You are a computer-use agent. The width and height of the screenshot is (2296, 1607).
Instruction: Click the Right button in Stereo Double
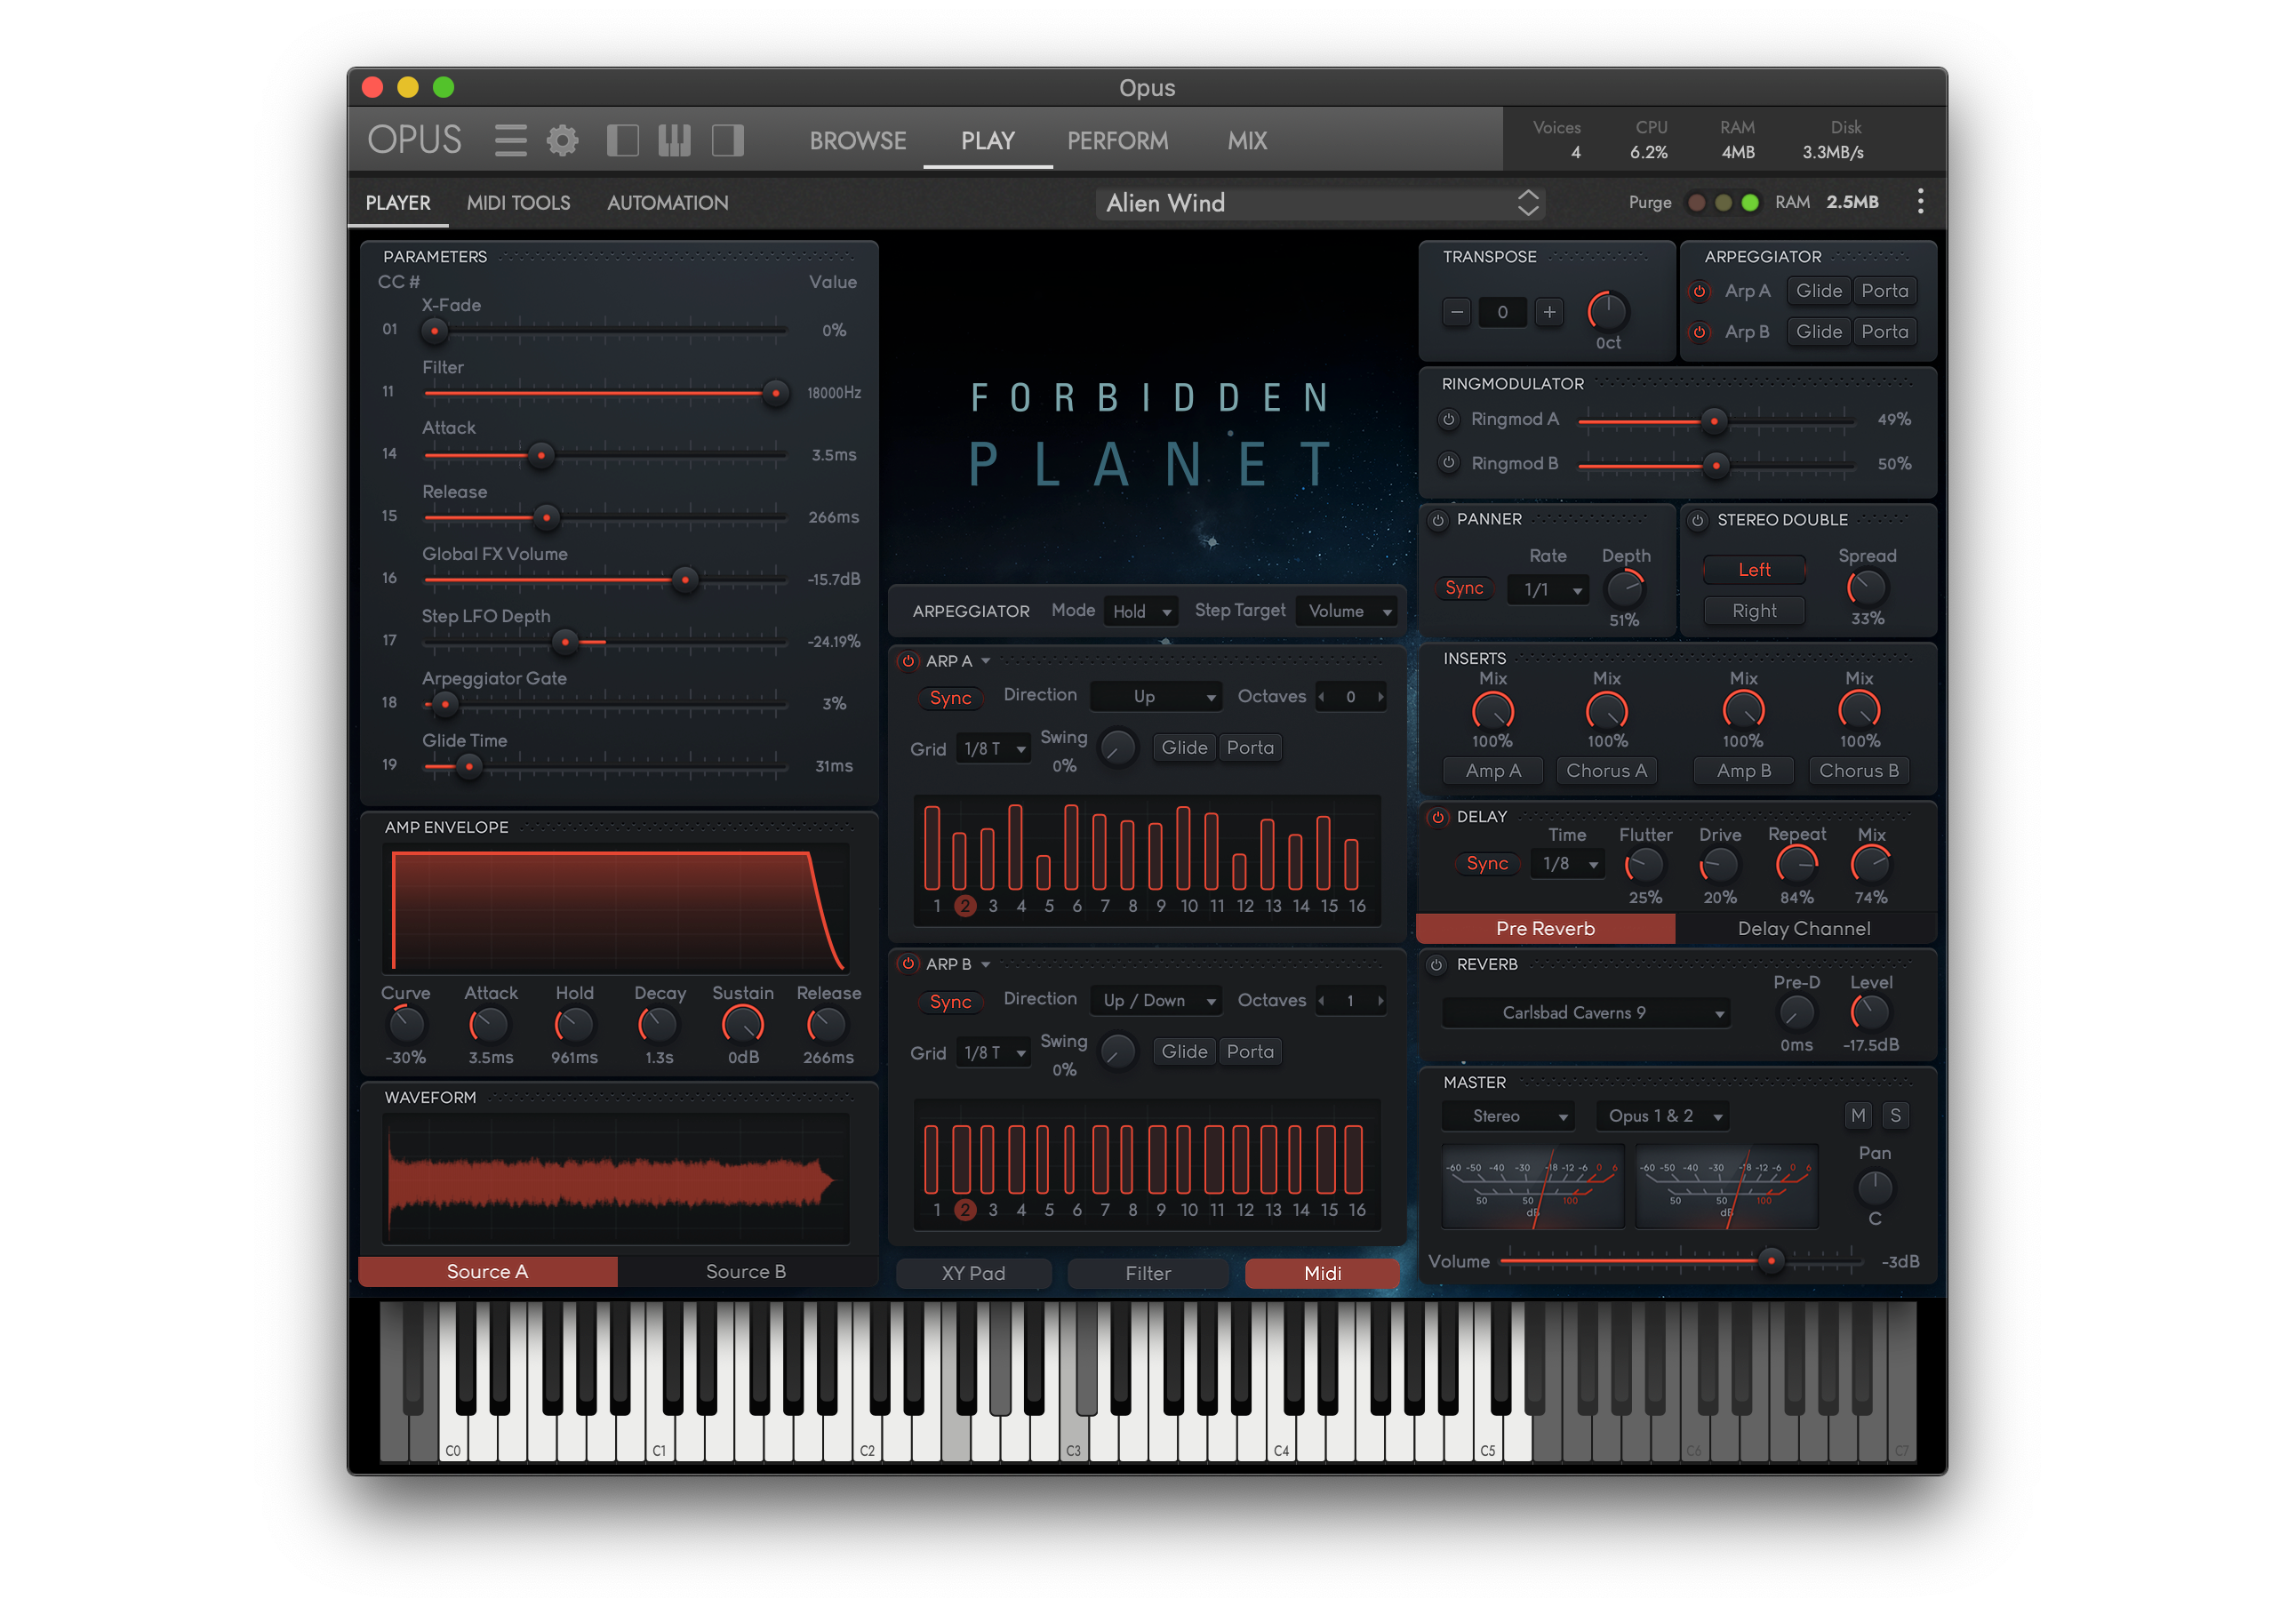coord(1754,611)
